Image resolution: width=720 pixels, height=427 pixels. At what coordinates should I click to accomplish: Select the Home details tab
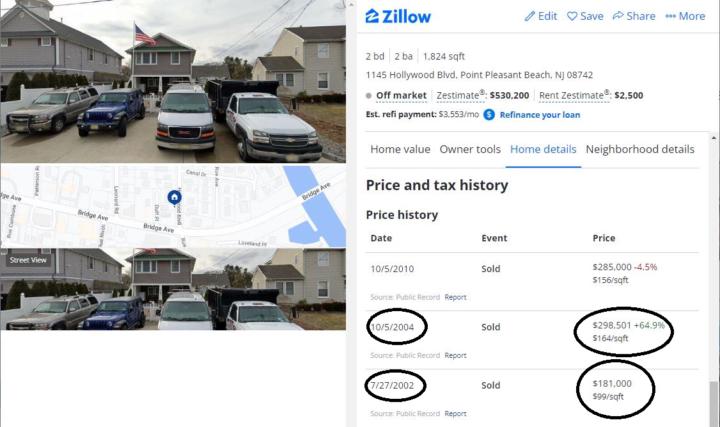click(543, 149)
